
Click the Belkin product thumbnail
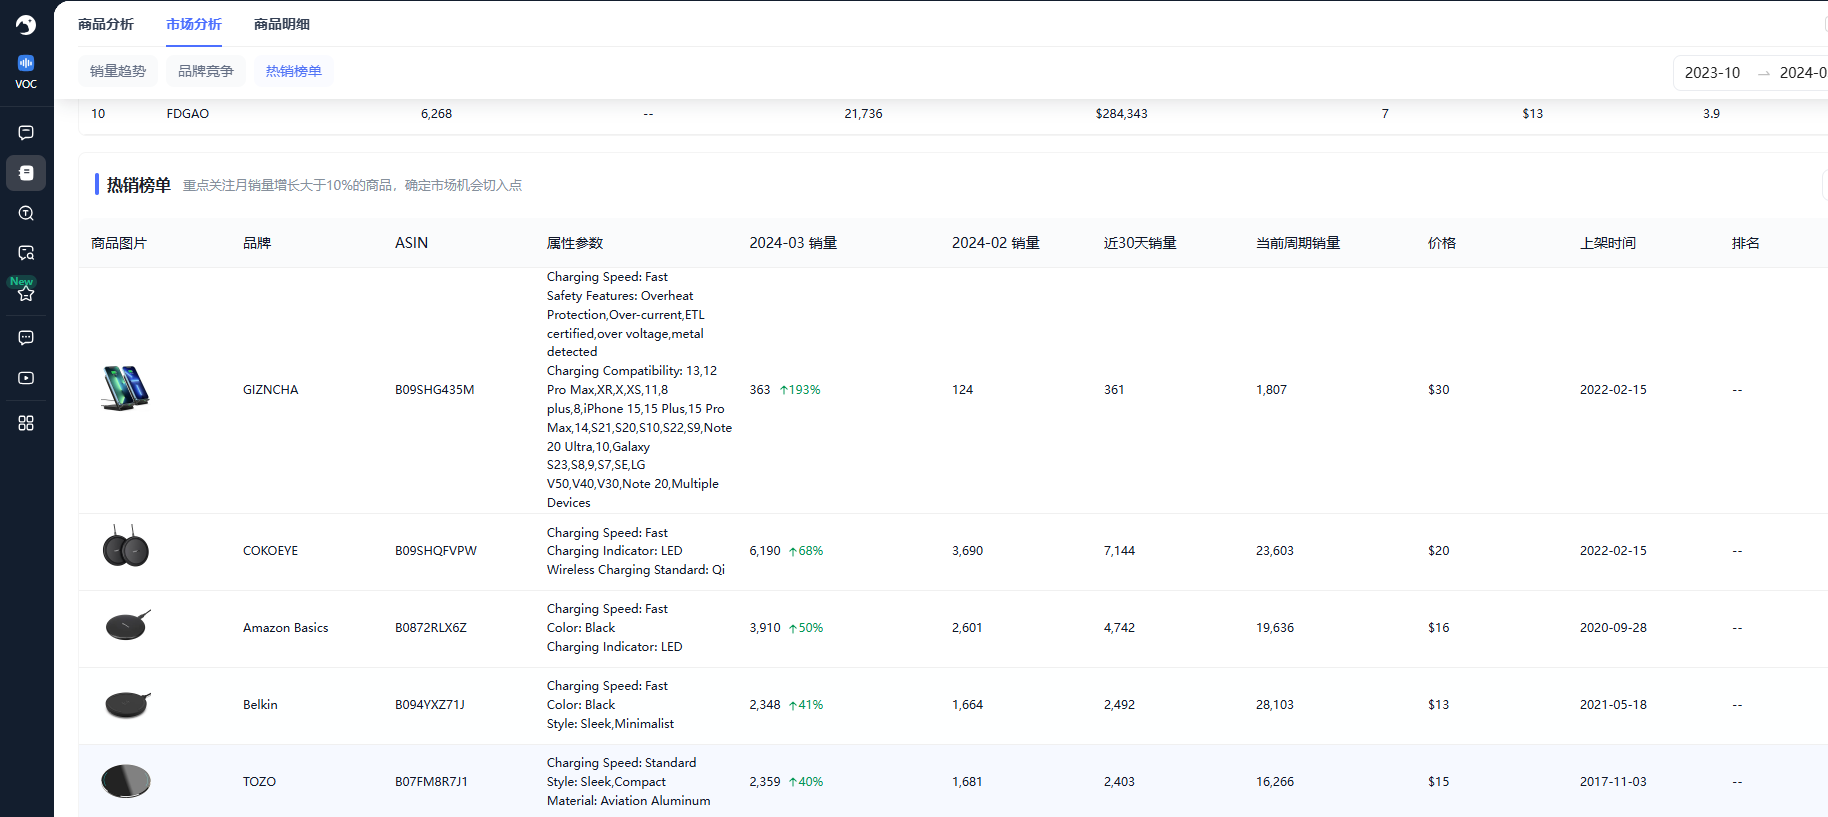pos(127,703)
